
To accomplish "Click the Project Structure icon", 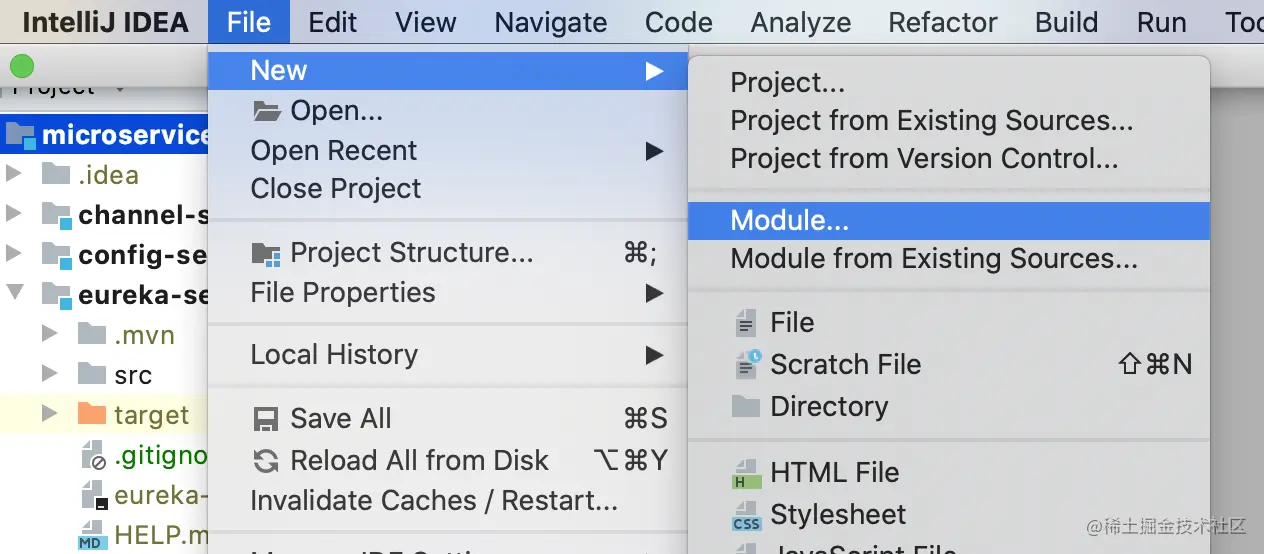I will pos(266,254).
